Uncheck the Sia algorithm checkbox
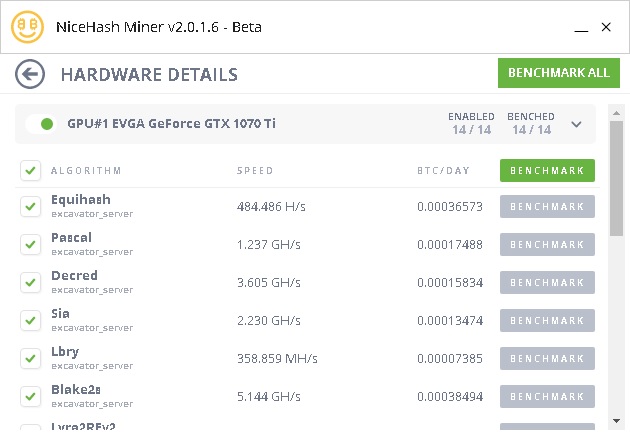 [31, 320]
